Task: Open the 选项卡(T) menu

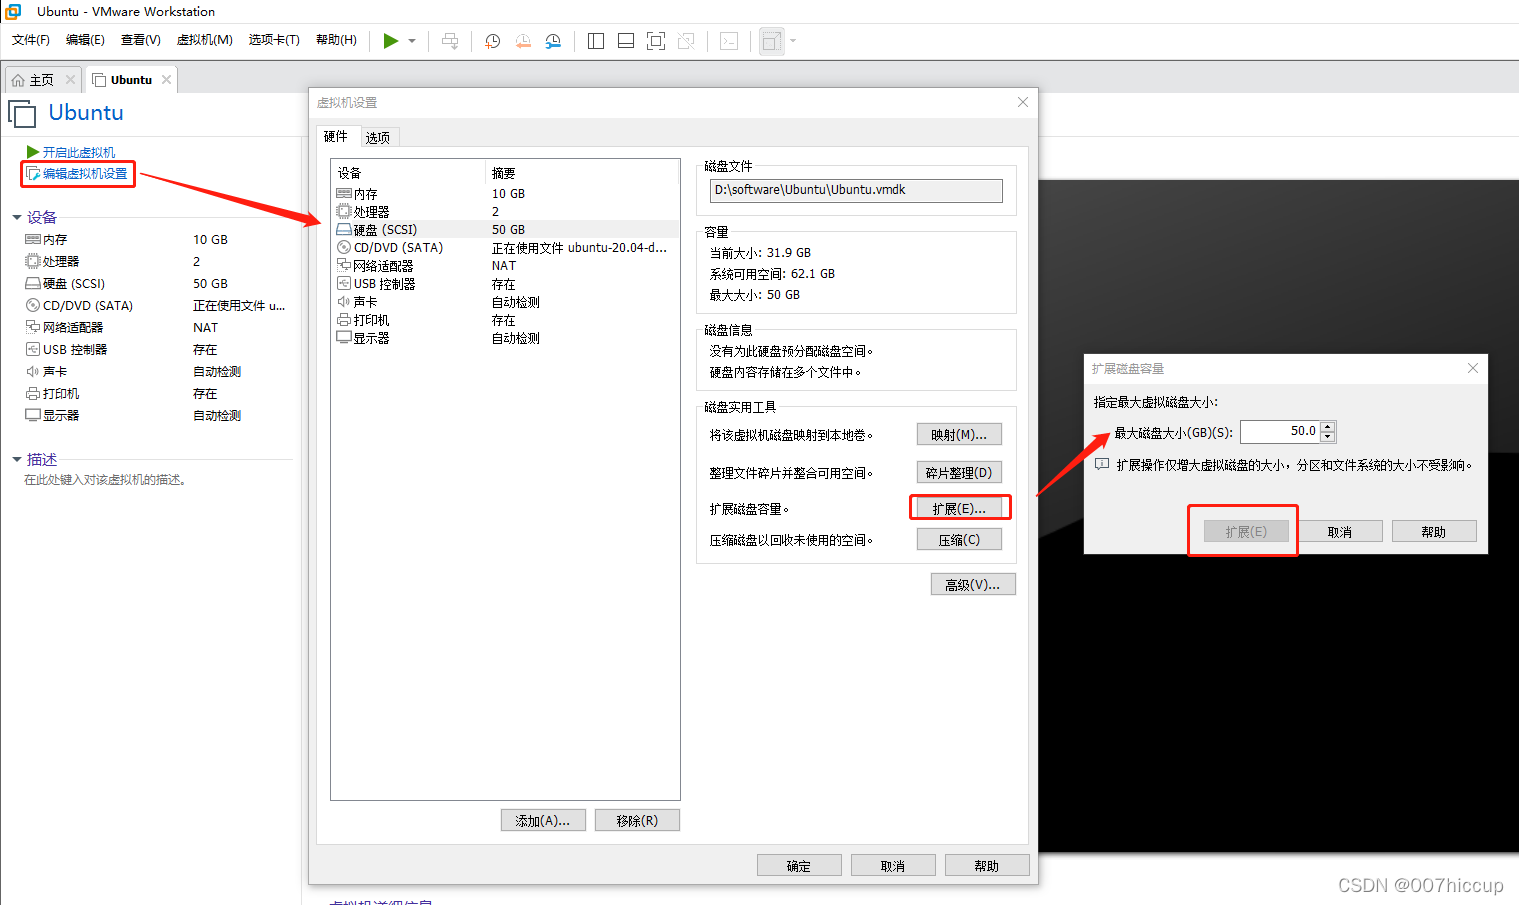Action: (274, 40)
